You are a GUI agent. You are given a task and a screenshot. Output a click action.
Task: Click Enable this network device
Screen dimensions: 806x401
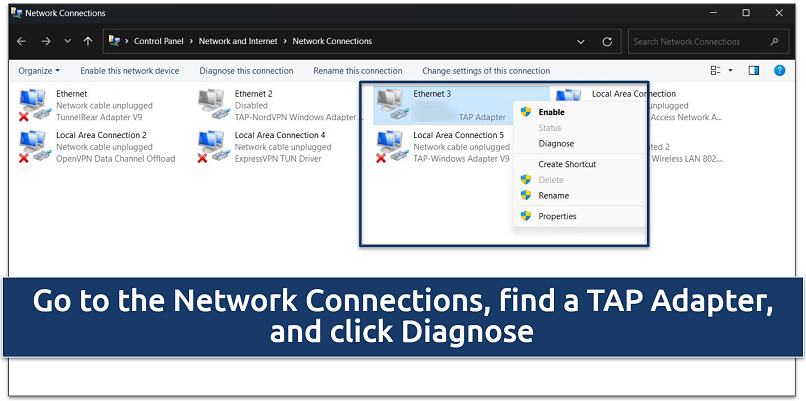click(130, 71)
